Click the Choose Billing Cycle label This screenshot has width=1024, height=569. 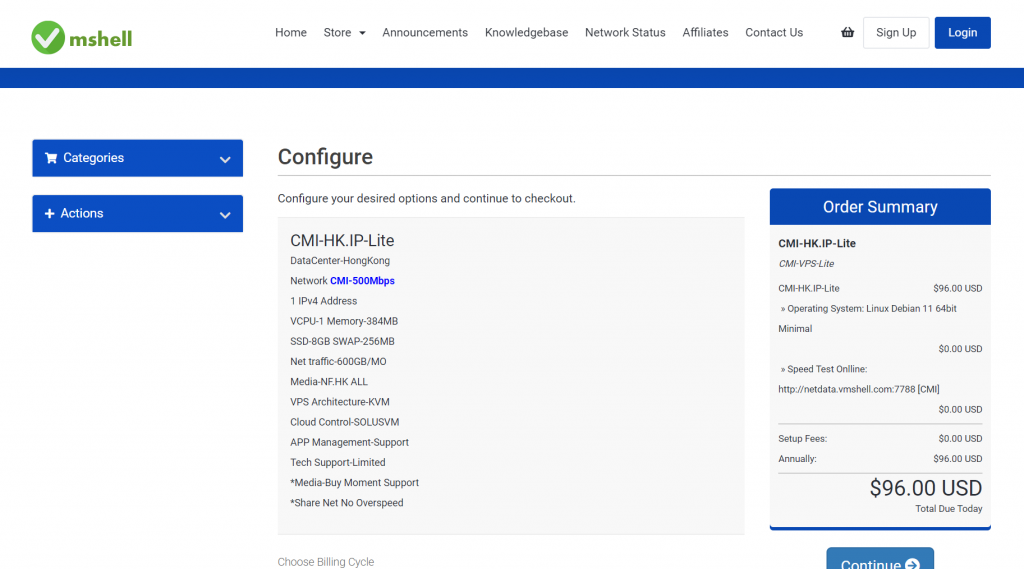tap(326, 562)
